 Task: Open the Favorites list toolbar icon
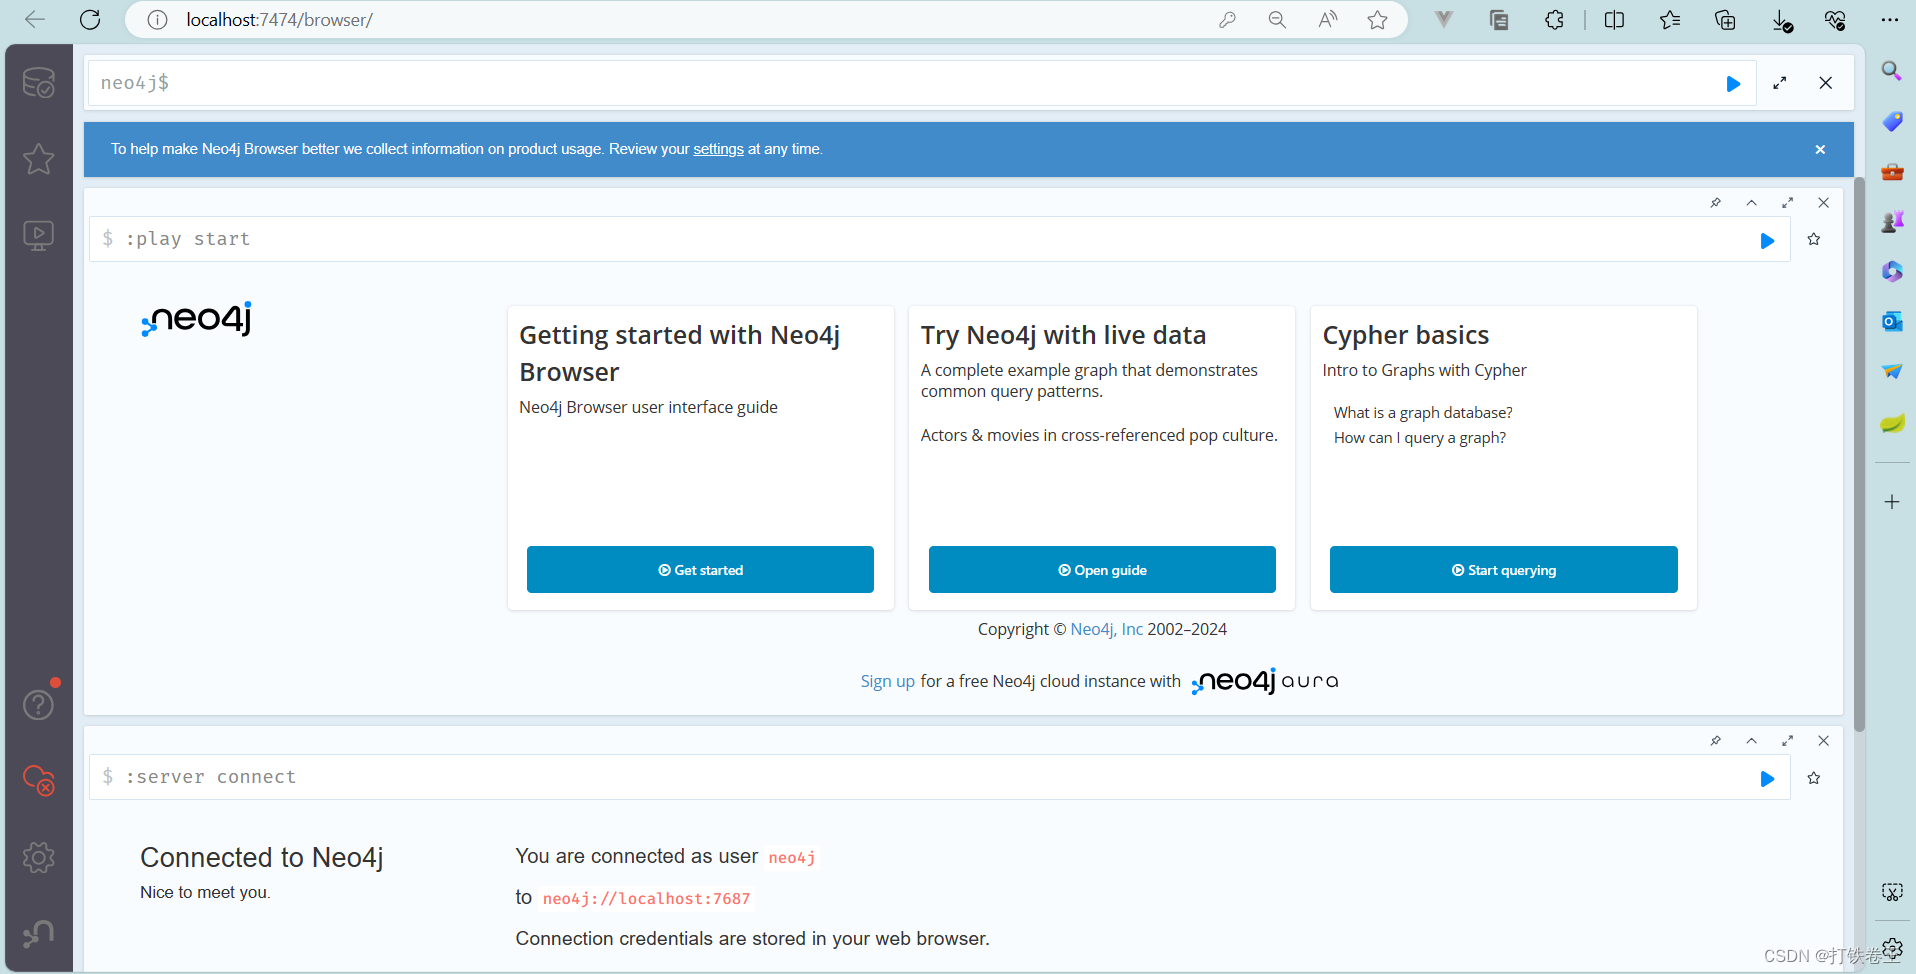pos(1670,20)
